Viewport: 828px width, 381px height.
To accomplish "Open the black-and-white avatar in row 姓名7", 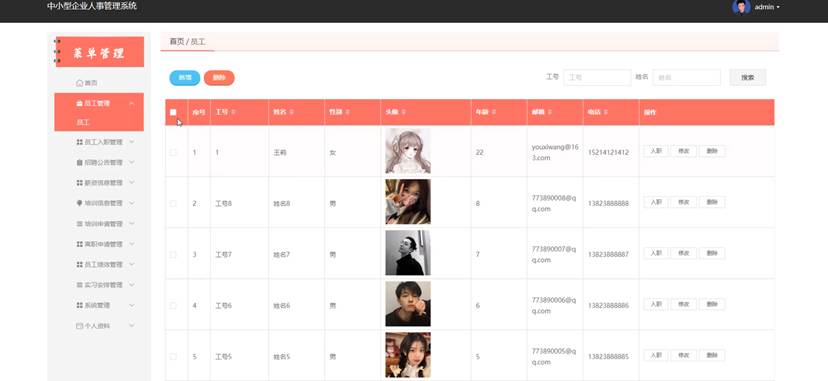I will (408, 253).
